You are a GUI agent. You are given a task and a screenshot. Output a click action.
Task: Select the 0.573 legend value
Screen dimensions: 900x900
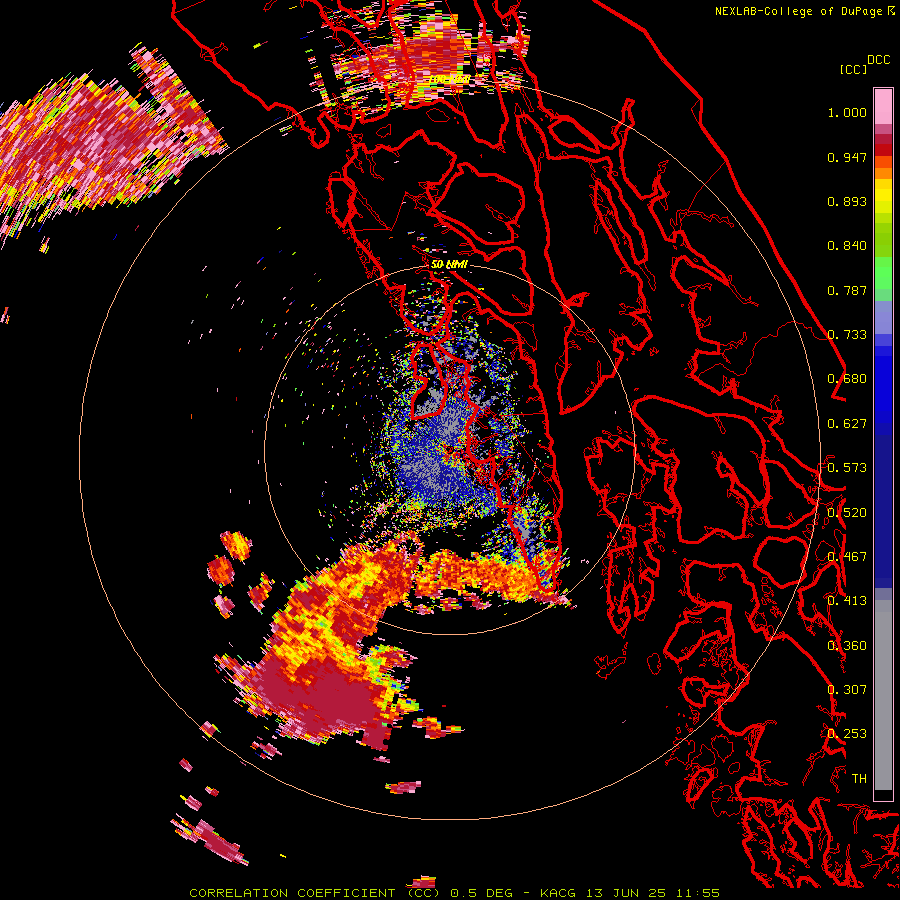point(847,468)
